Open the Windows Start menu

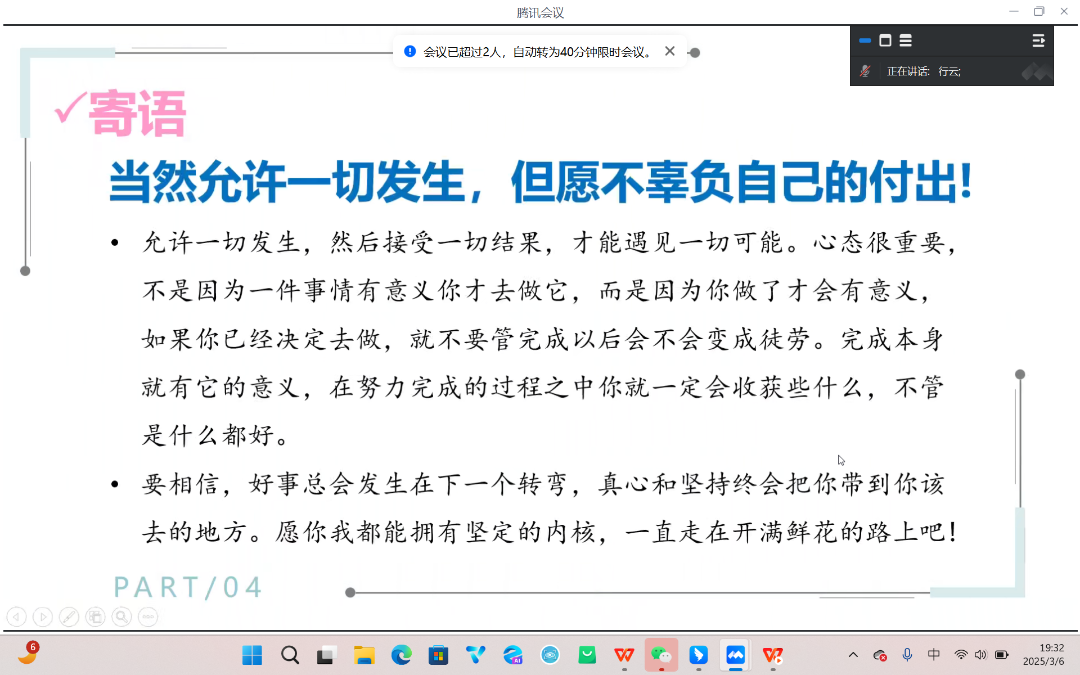point(252,655)
